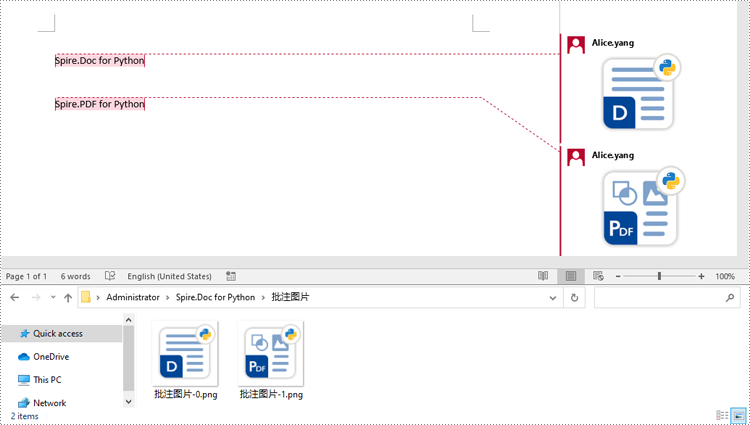Click 批注图片 folder in address bar
Screen dimensions: 750x425
click(290, 297)
